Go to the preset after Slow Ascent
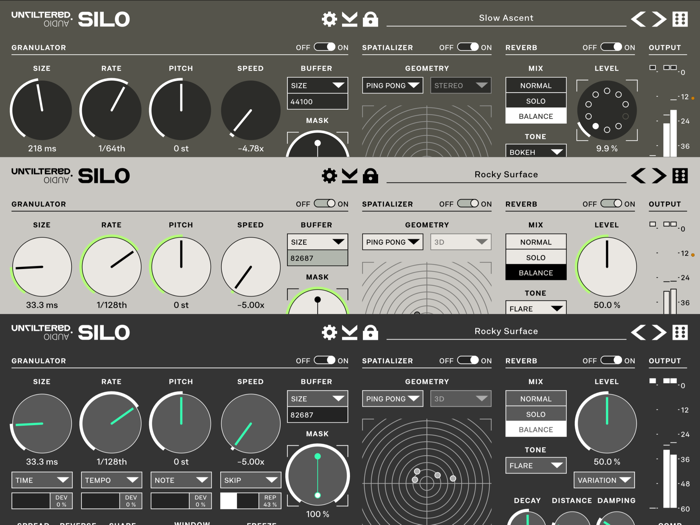This screenshot has width=700, height=525. coord(659,19)
